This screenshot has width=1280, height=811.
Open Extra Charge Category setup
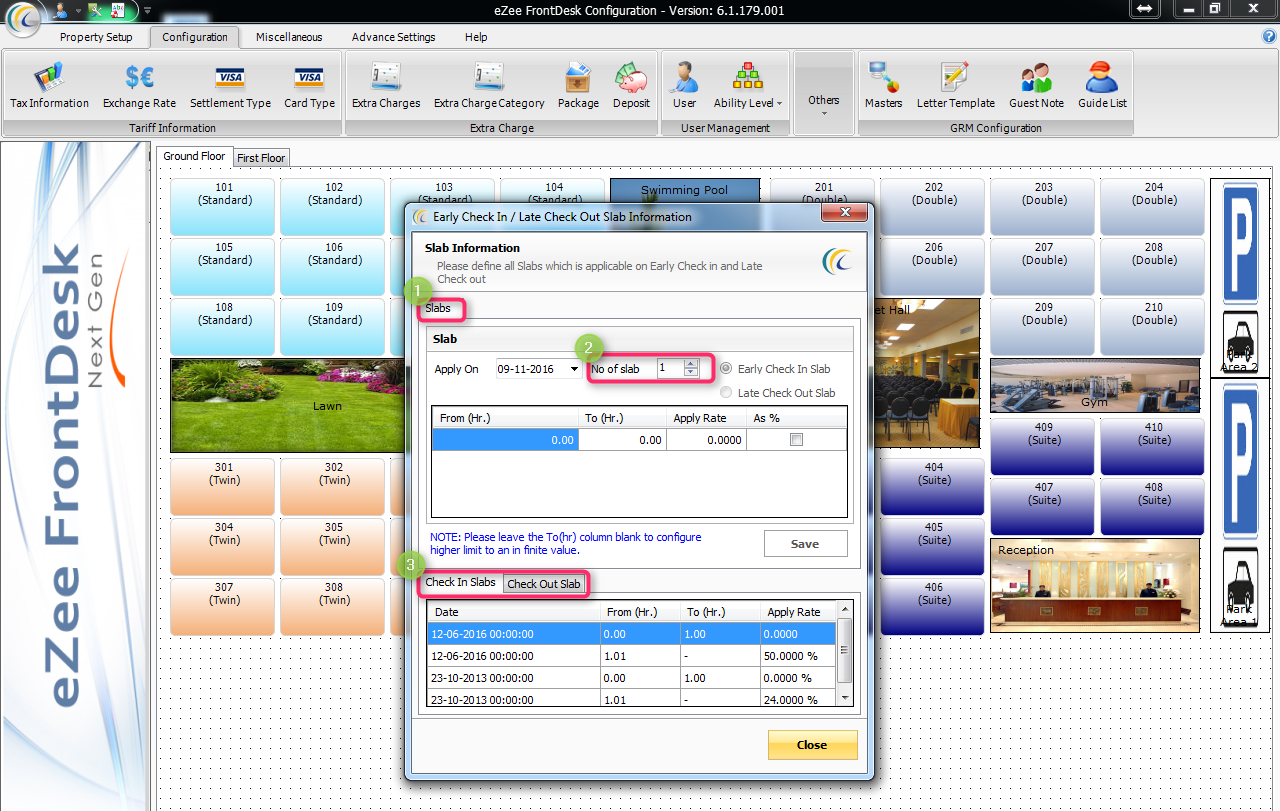(489, 85)
